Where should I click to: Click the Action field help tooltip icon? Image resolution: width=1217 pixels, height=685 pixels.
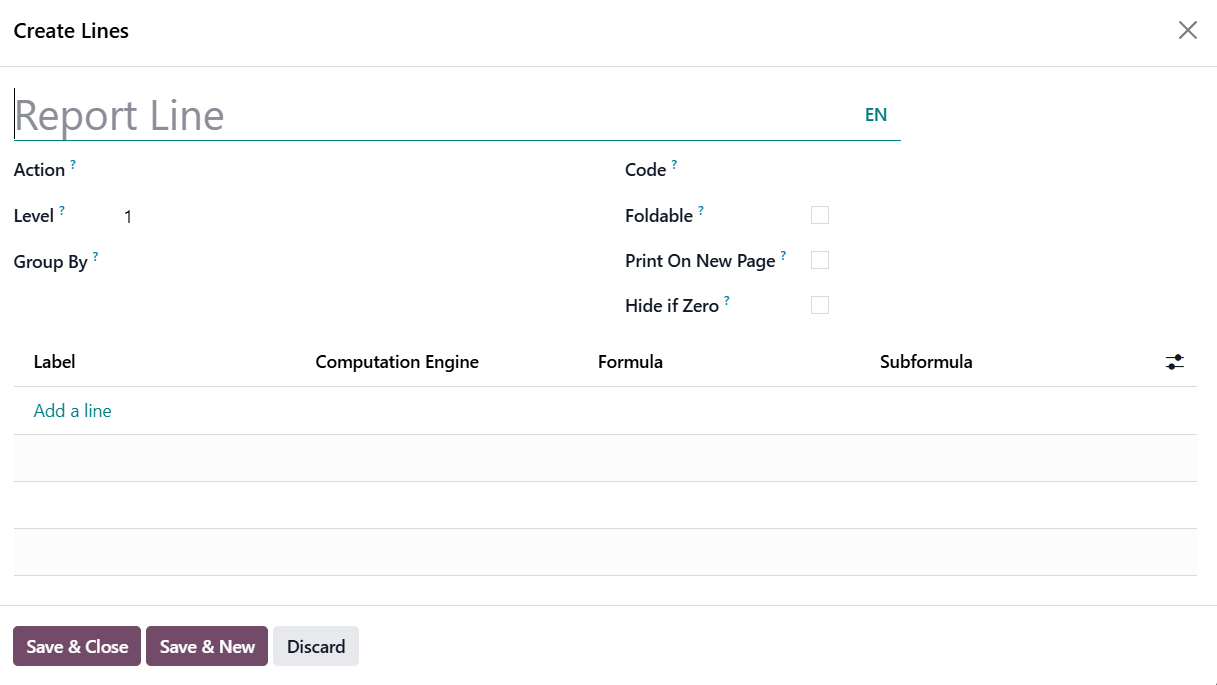tap(73, 164)
